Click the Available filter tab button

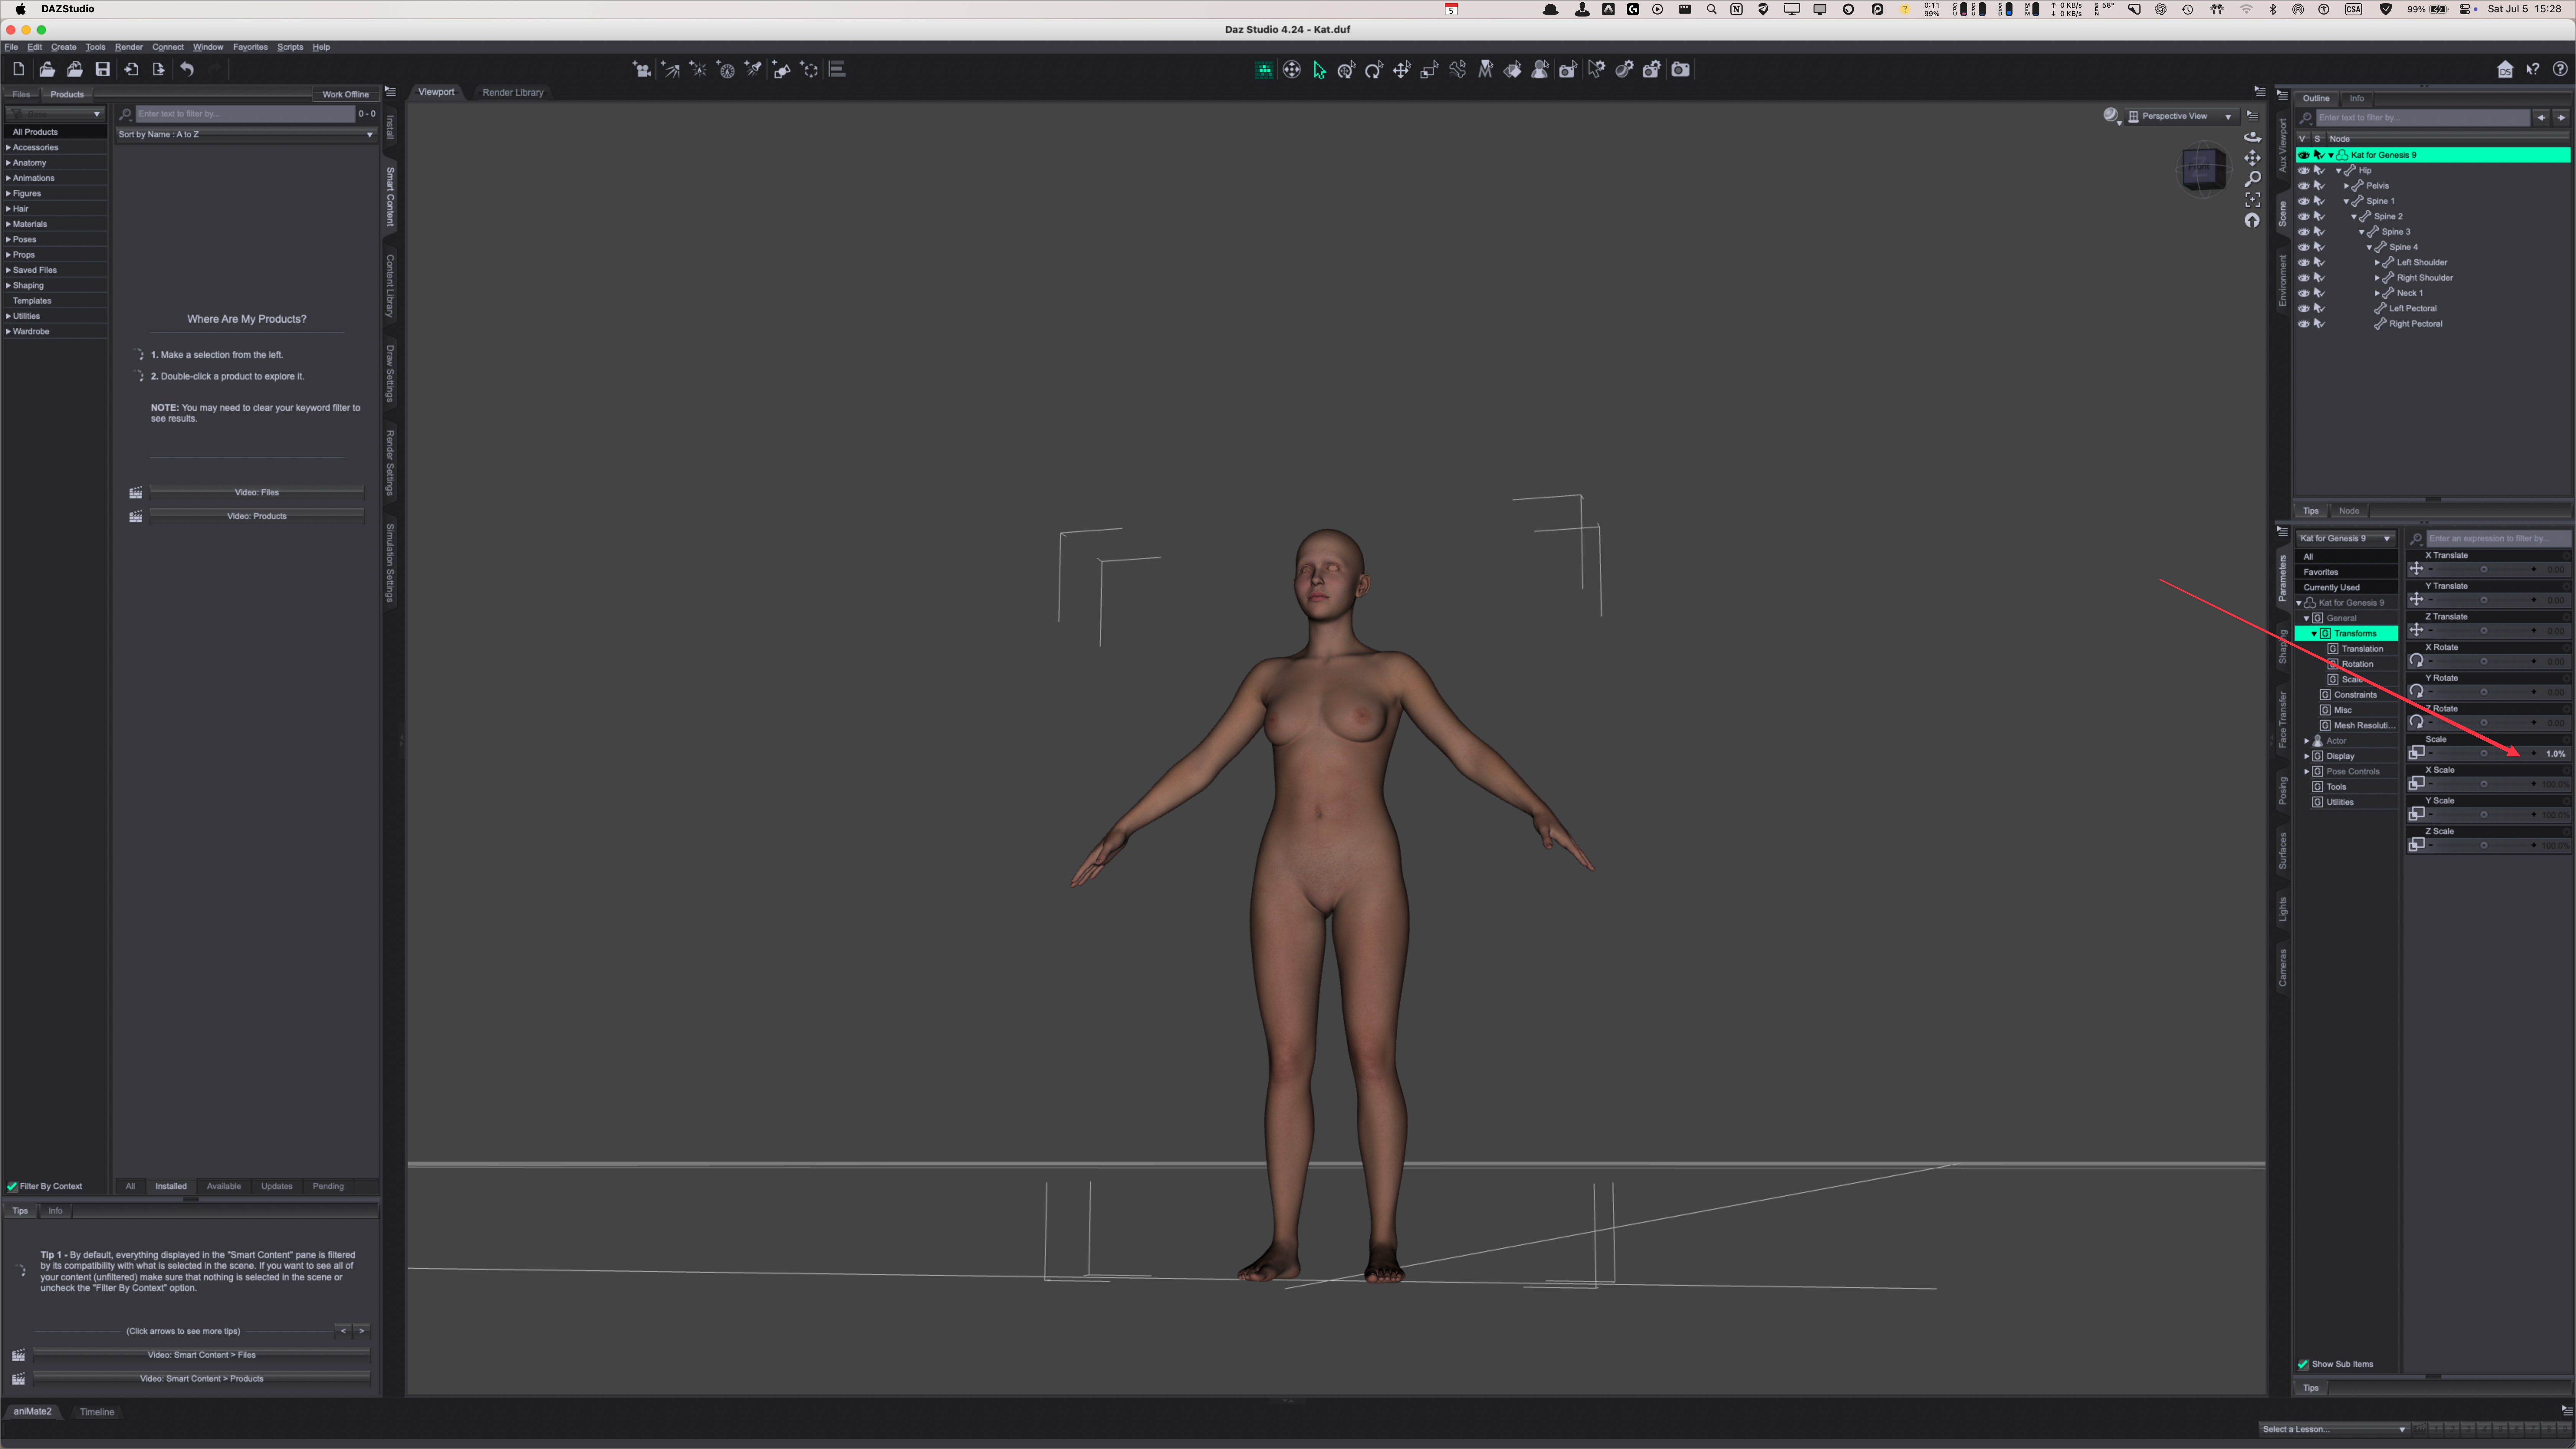tap(223, 1186)
